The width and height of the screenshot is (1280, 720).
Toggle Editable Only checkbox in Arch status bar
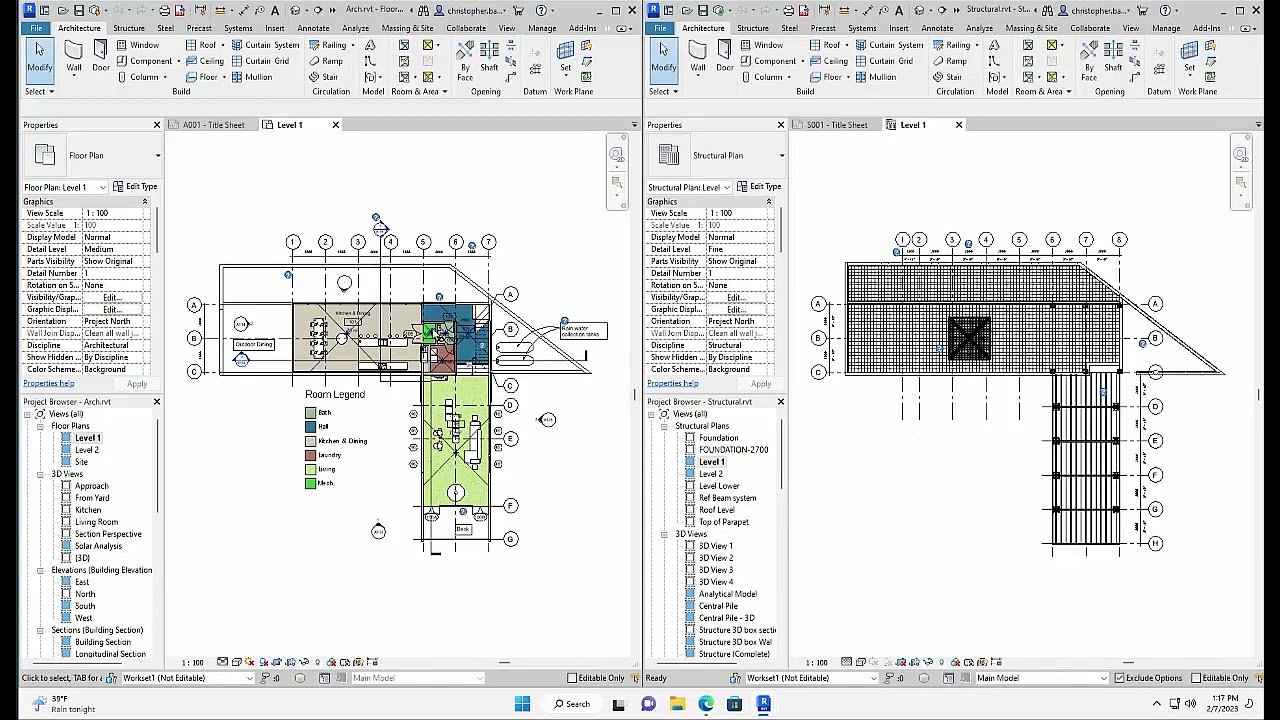click(572, 678)
